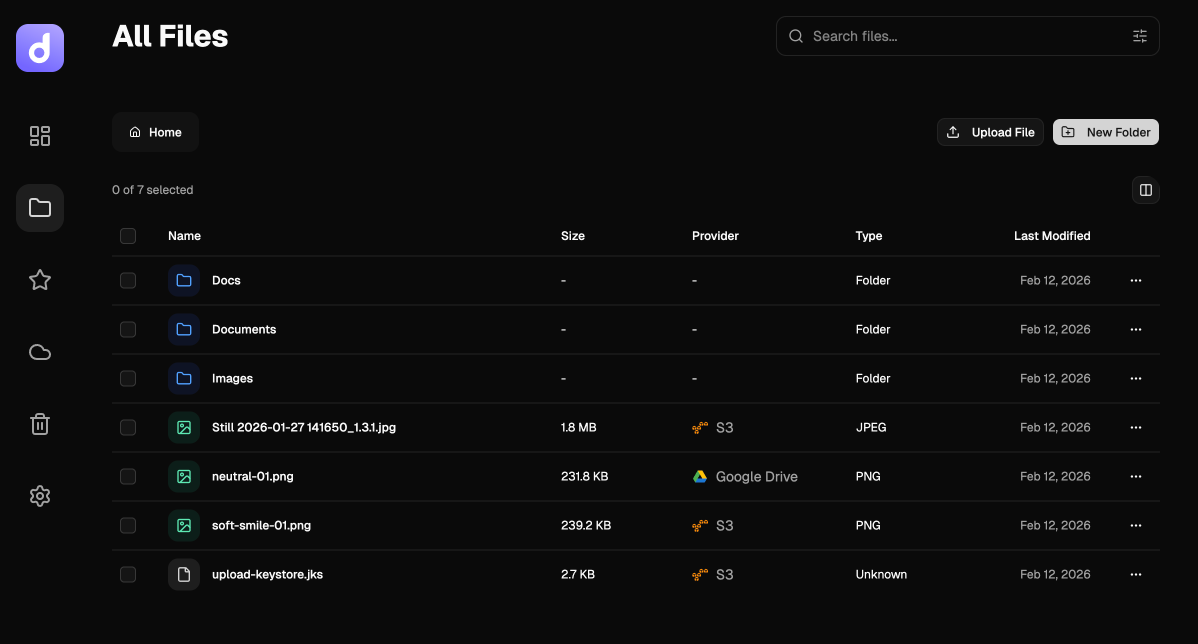Open the dashboard grid view in the sidebar

[40, 136]
